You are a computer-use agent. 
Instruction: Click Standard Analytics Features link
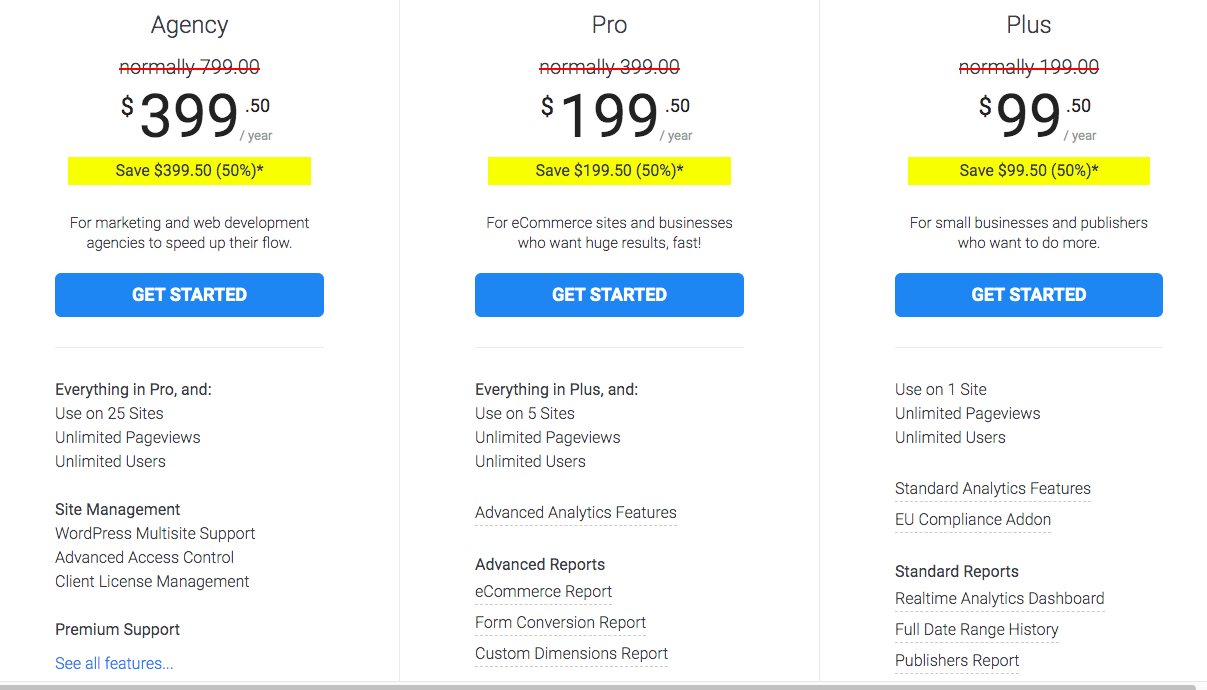pos(993,489)
